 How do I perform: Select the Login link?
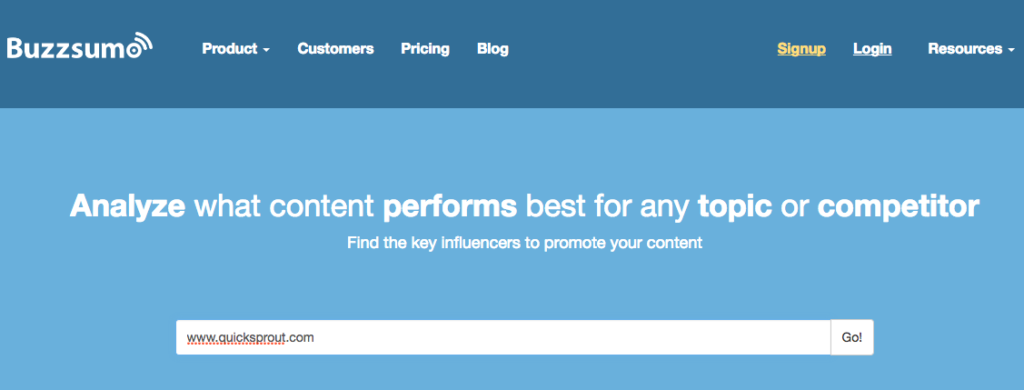click(872, 49)
